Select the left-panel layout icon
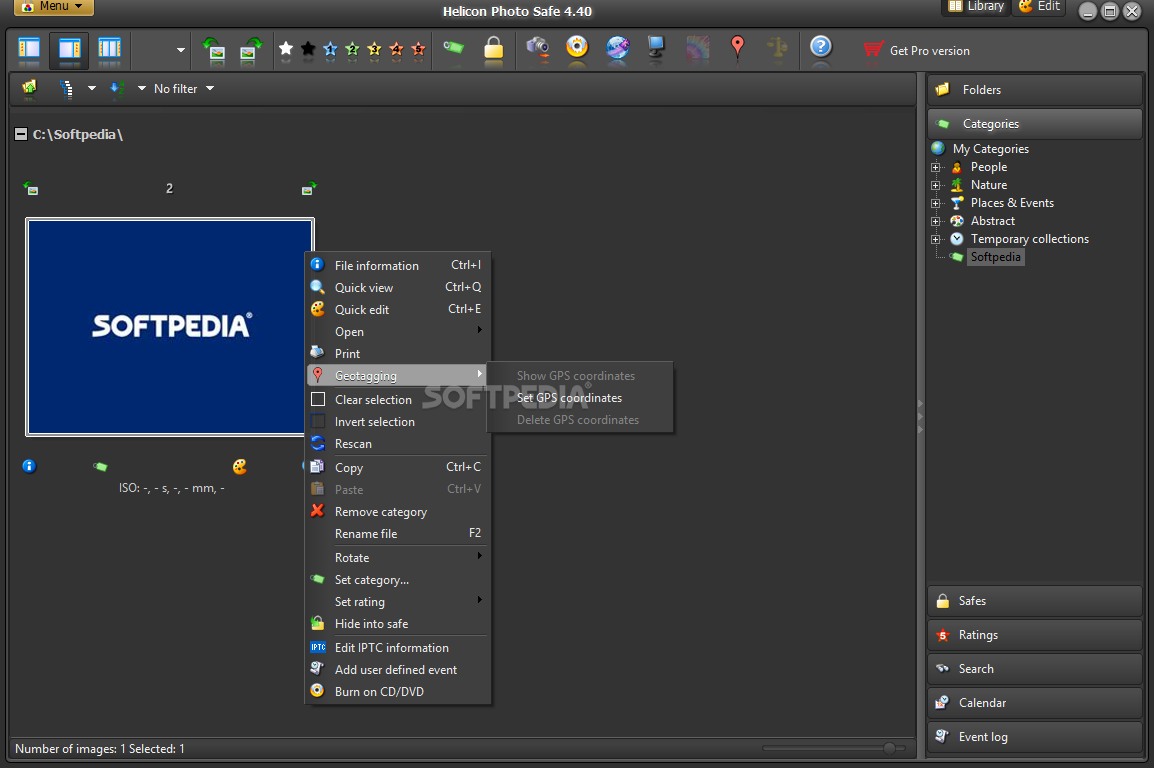 (x=29, y=49)
